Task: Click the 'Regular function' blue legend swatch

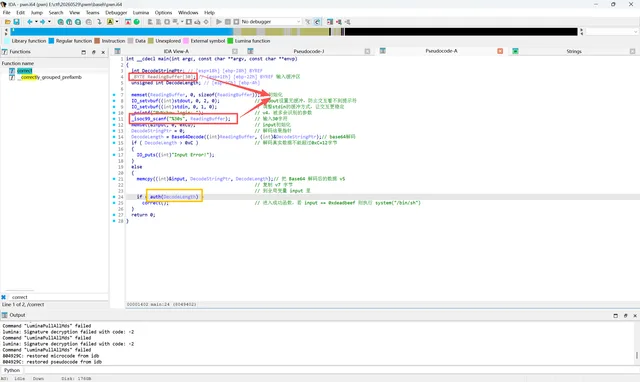Action: pyautogui.click(x=51, y=41)
